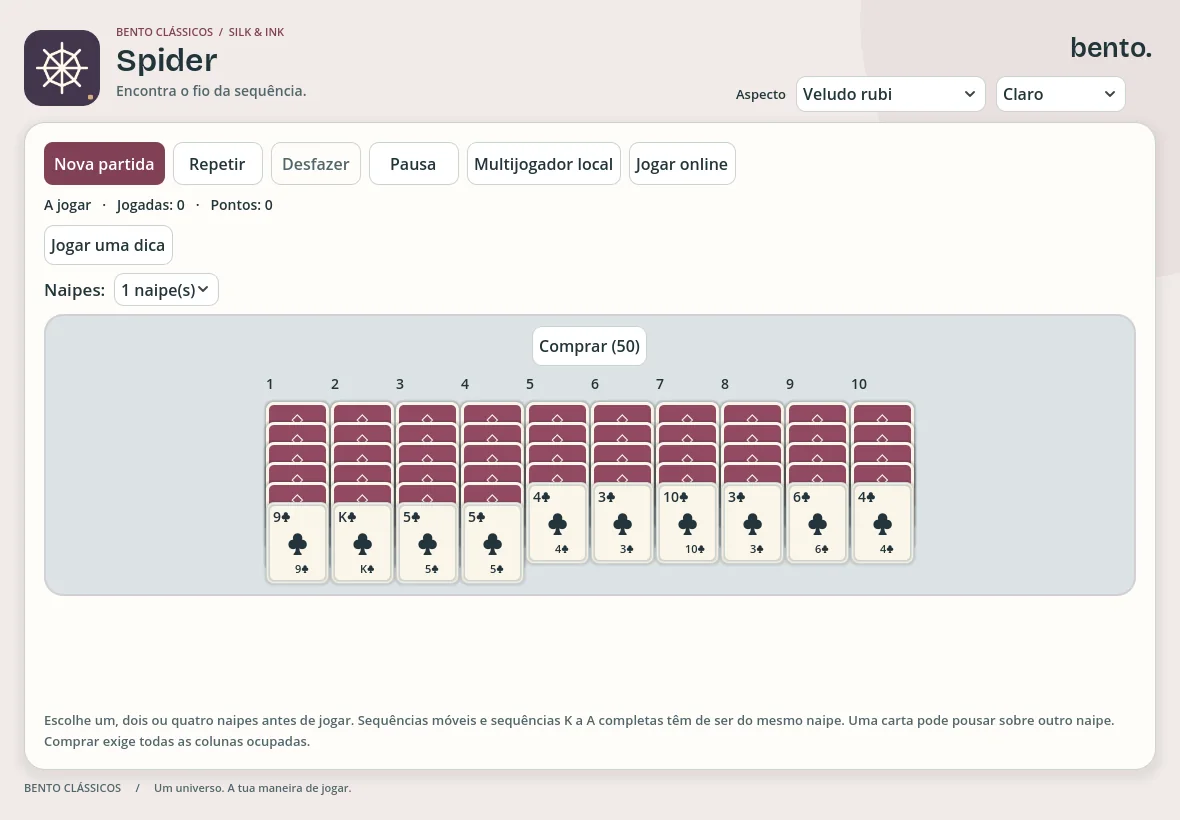1180x820 pixels.
Task: Click Jogar online button
Action: [682, 163]
